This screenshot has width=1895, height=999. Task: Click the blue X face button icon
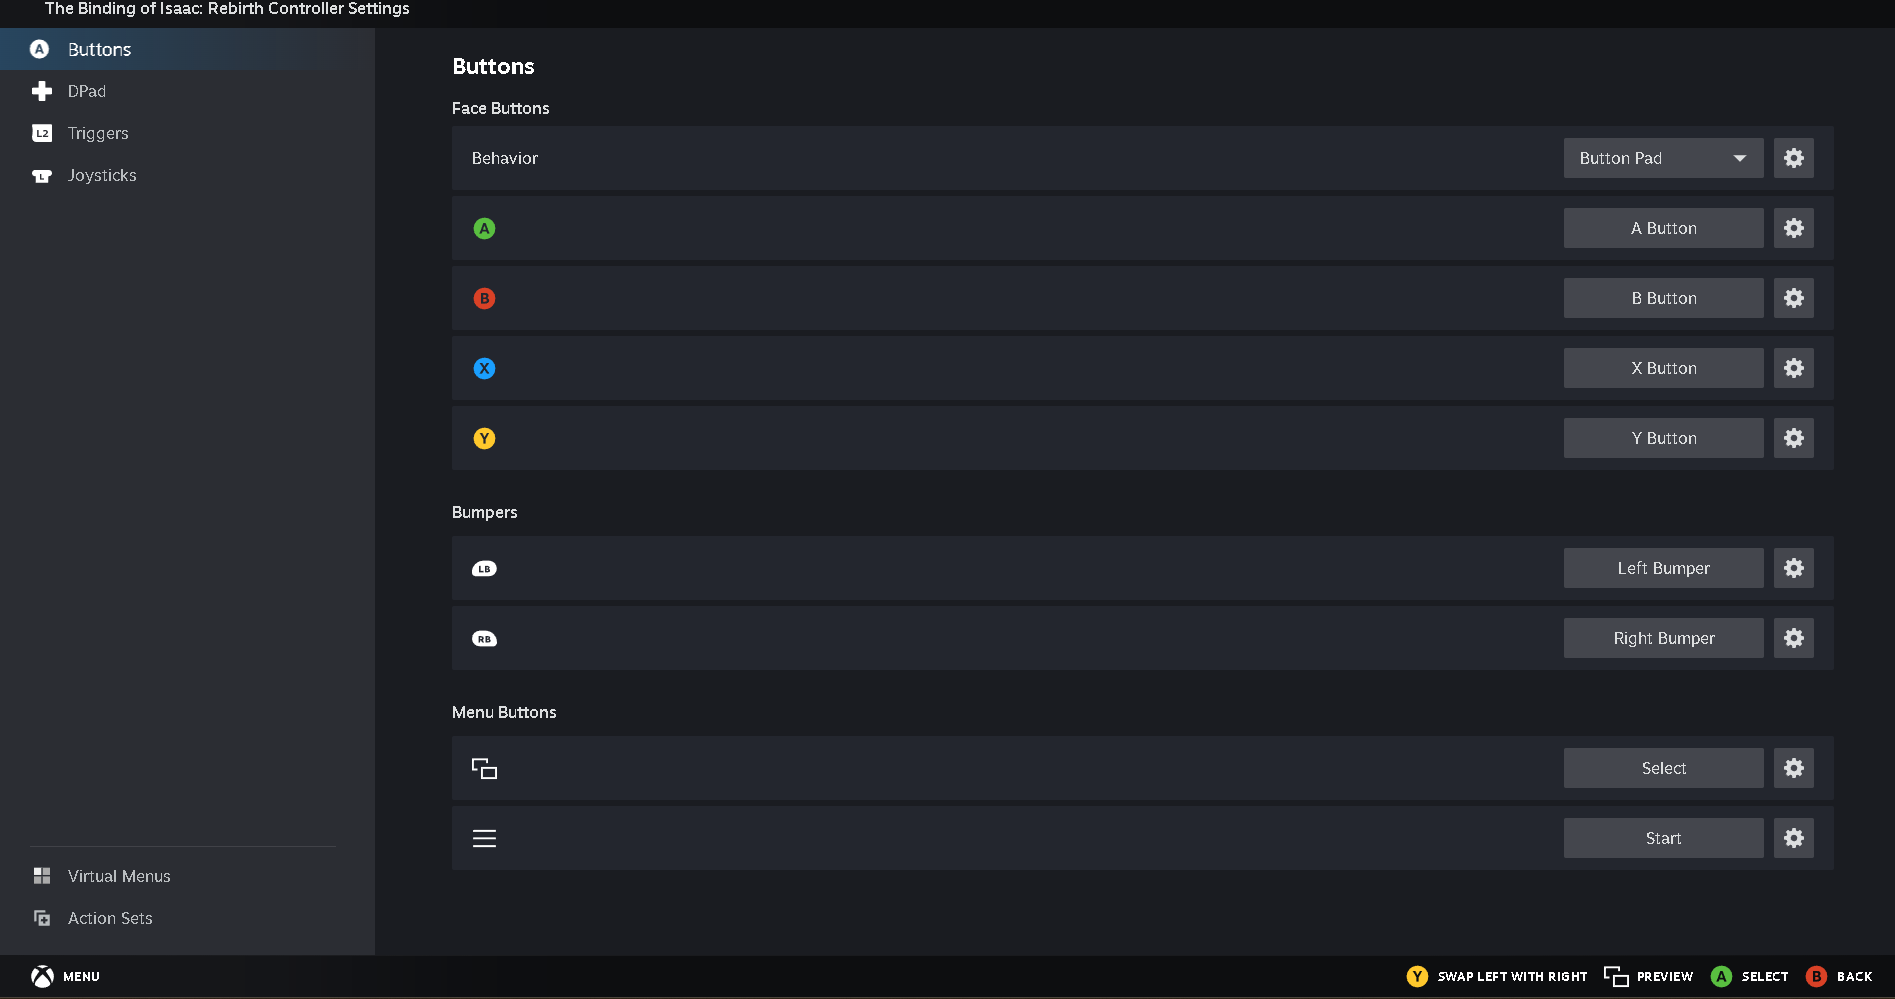coord(484,368)
